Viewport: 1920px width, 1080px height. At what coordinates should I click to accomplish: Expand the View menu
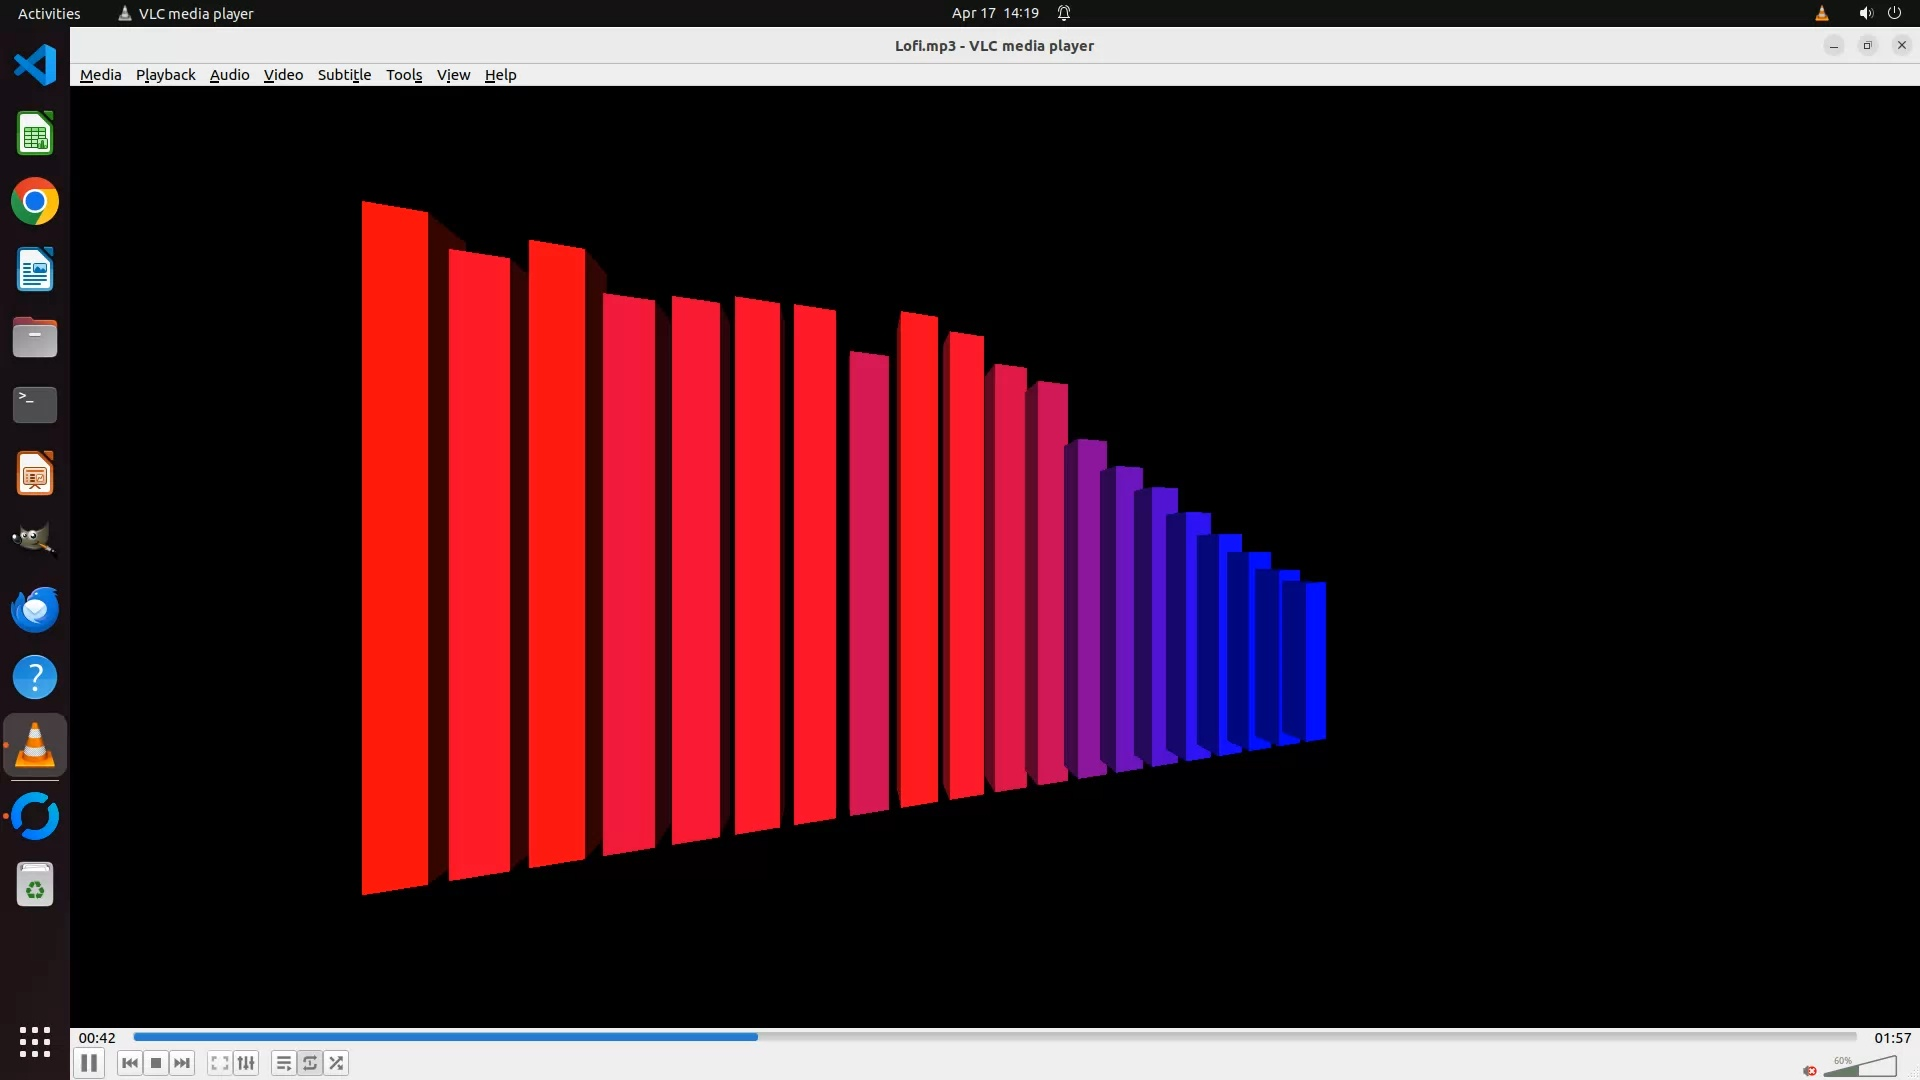(x=453, y=75)
